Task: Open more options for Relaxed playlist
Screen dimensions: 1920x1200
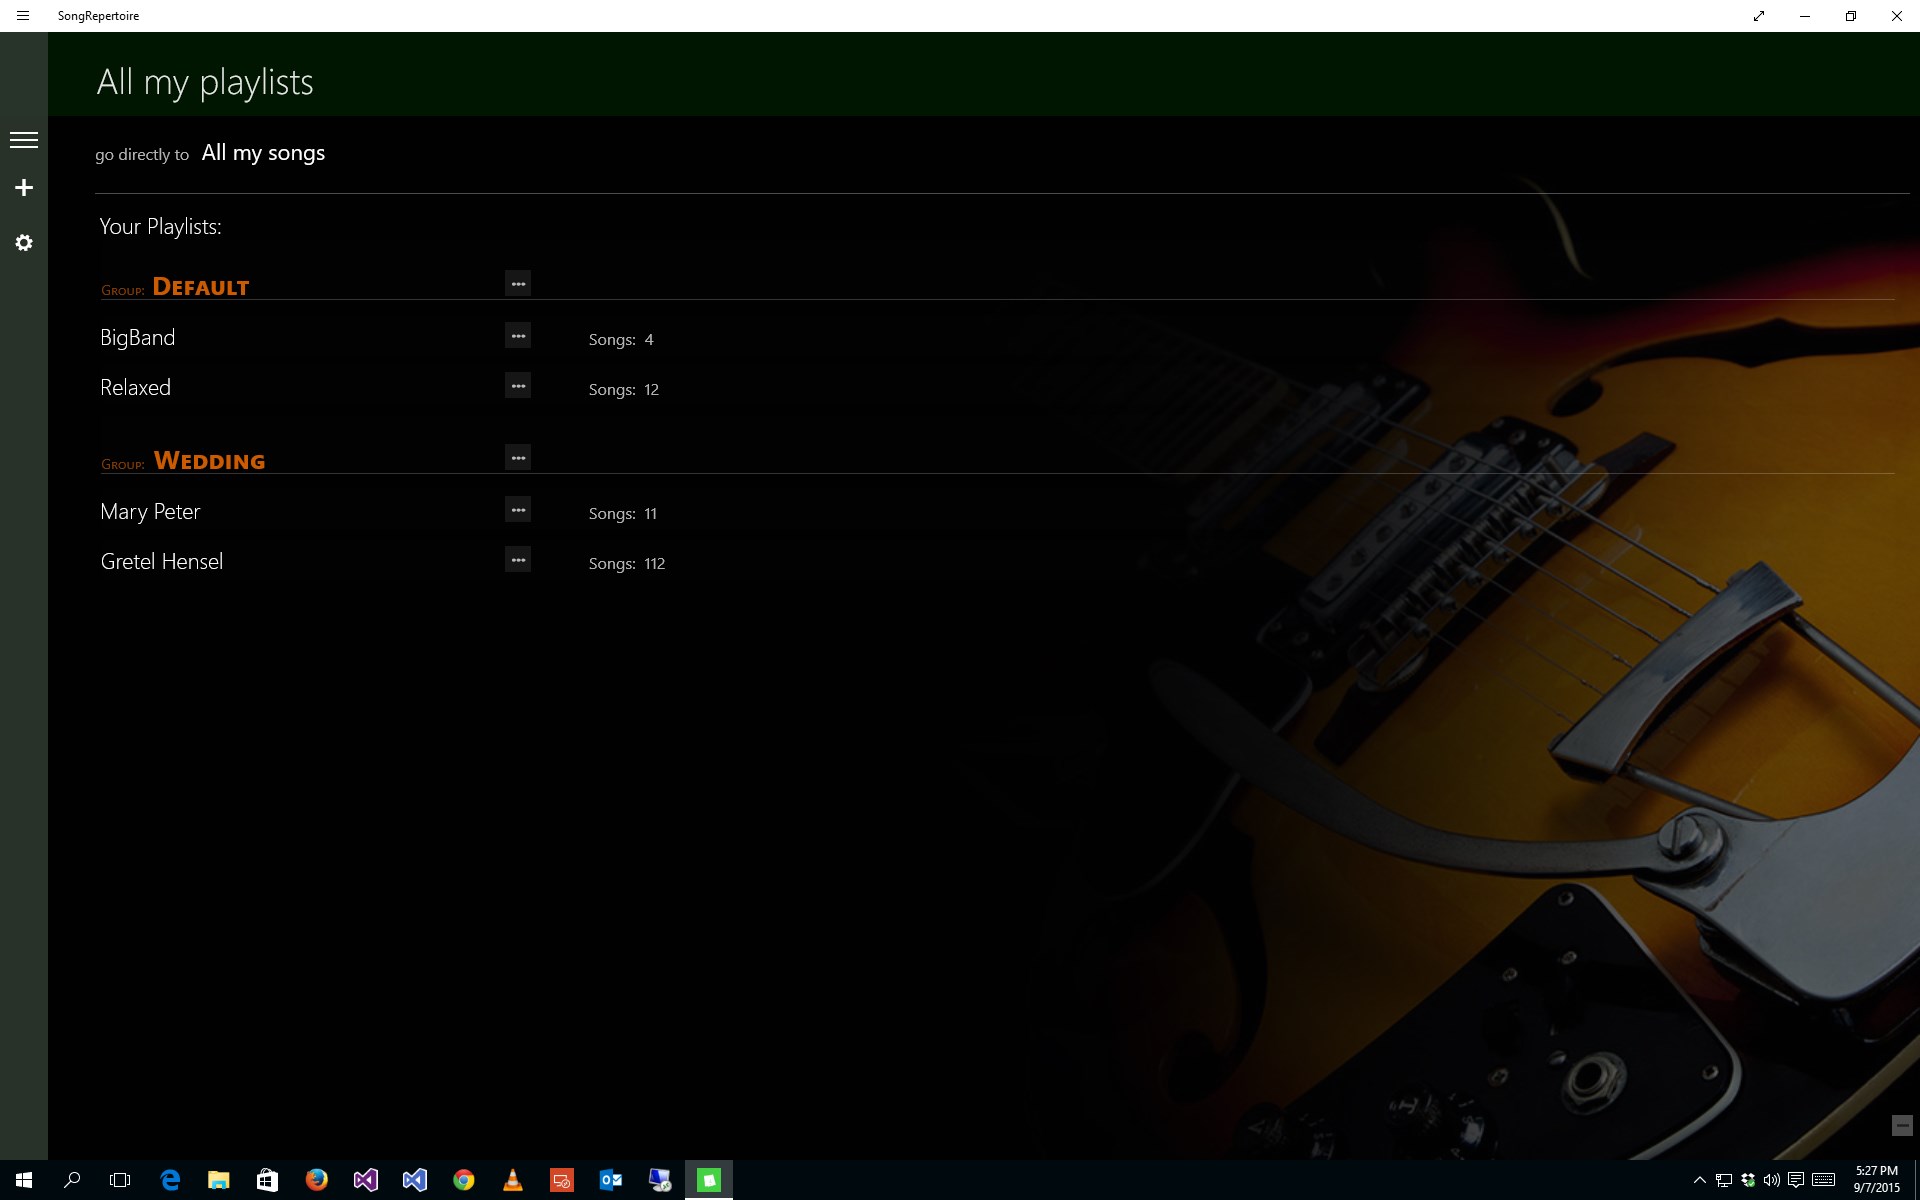Action: 517,386
